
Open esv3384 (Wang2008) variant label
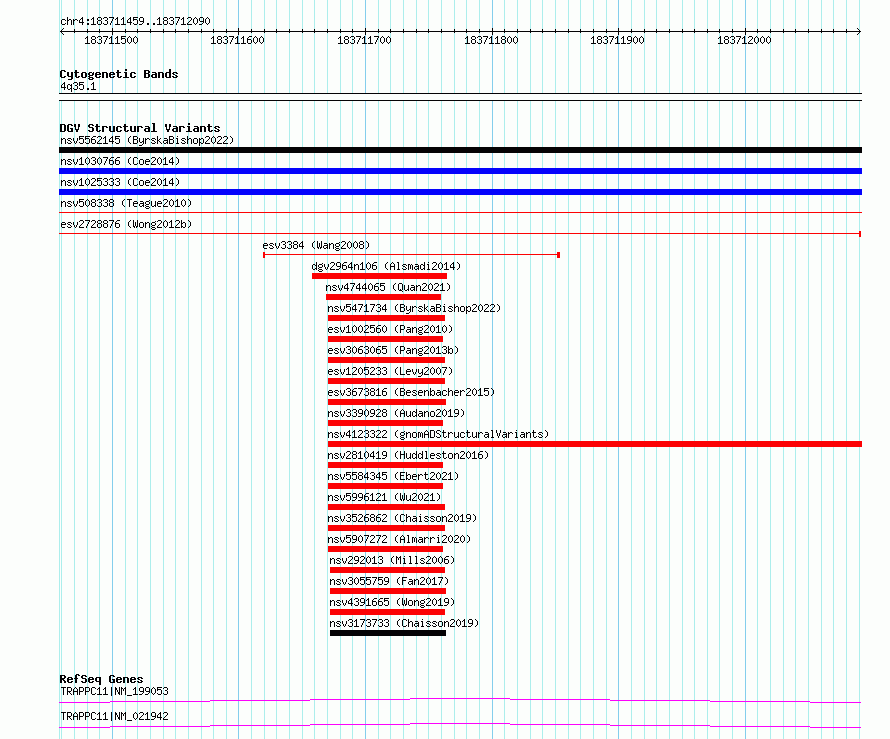(x=316, y=245)
